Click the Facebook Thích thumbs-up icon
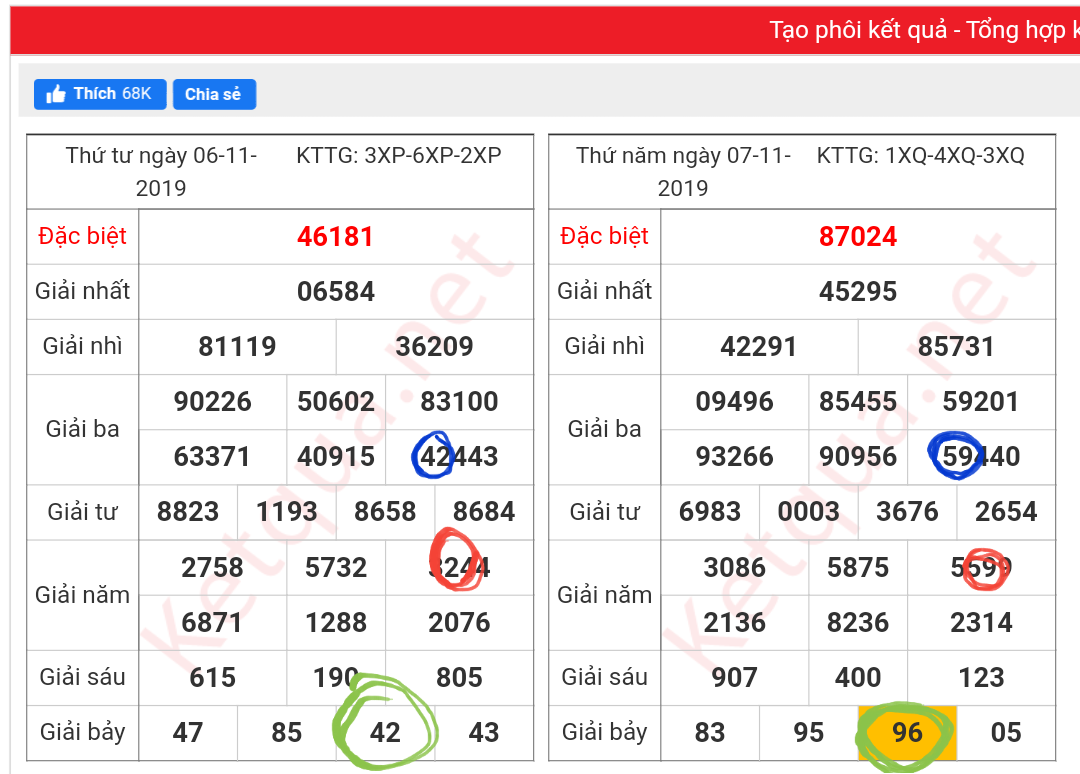This screenshot has width=1080, height=774. tap(56, 94)
